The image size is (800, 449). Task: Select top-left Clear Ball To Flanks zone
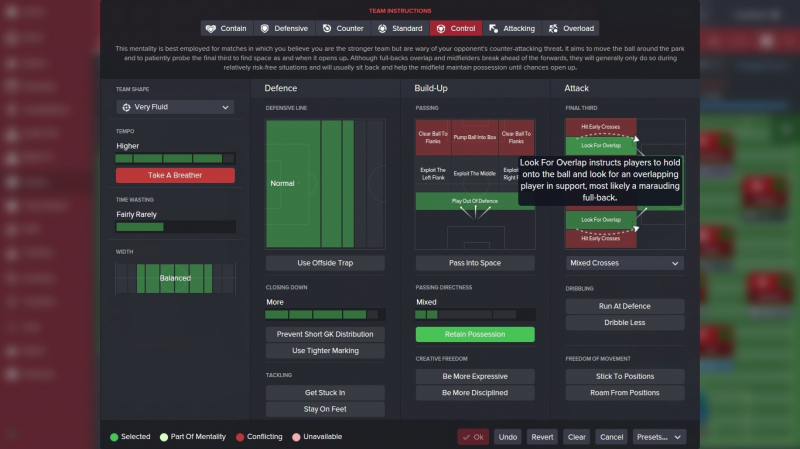(x=433, y=137)
